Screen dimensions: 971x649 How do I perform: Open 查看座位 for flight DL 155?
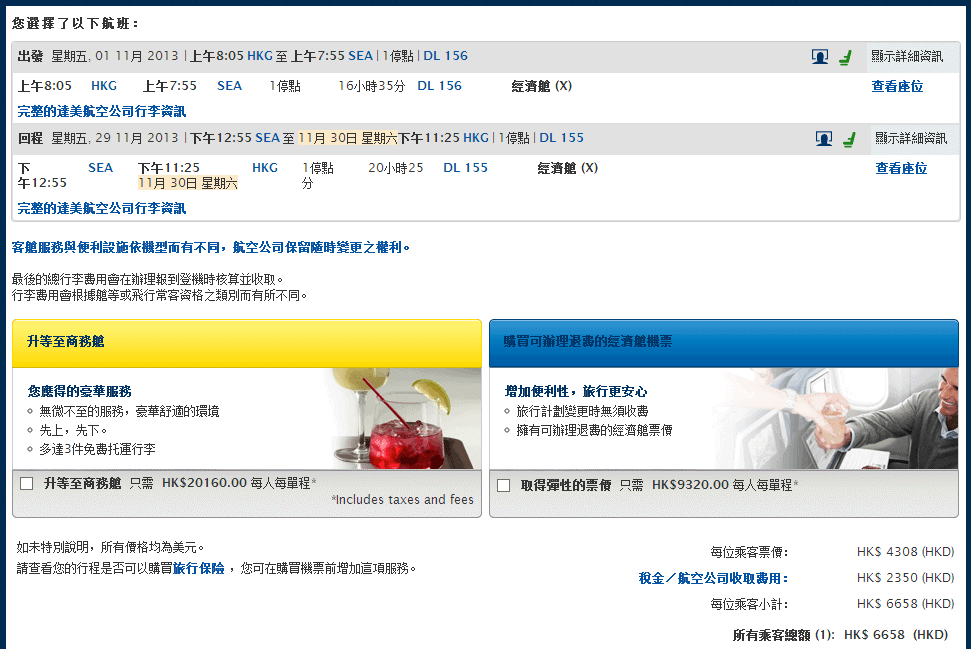tap(901, 169)
